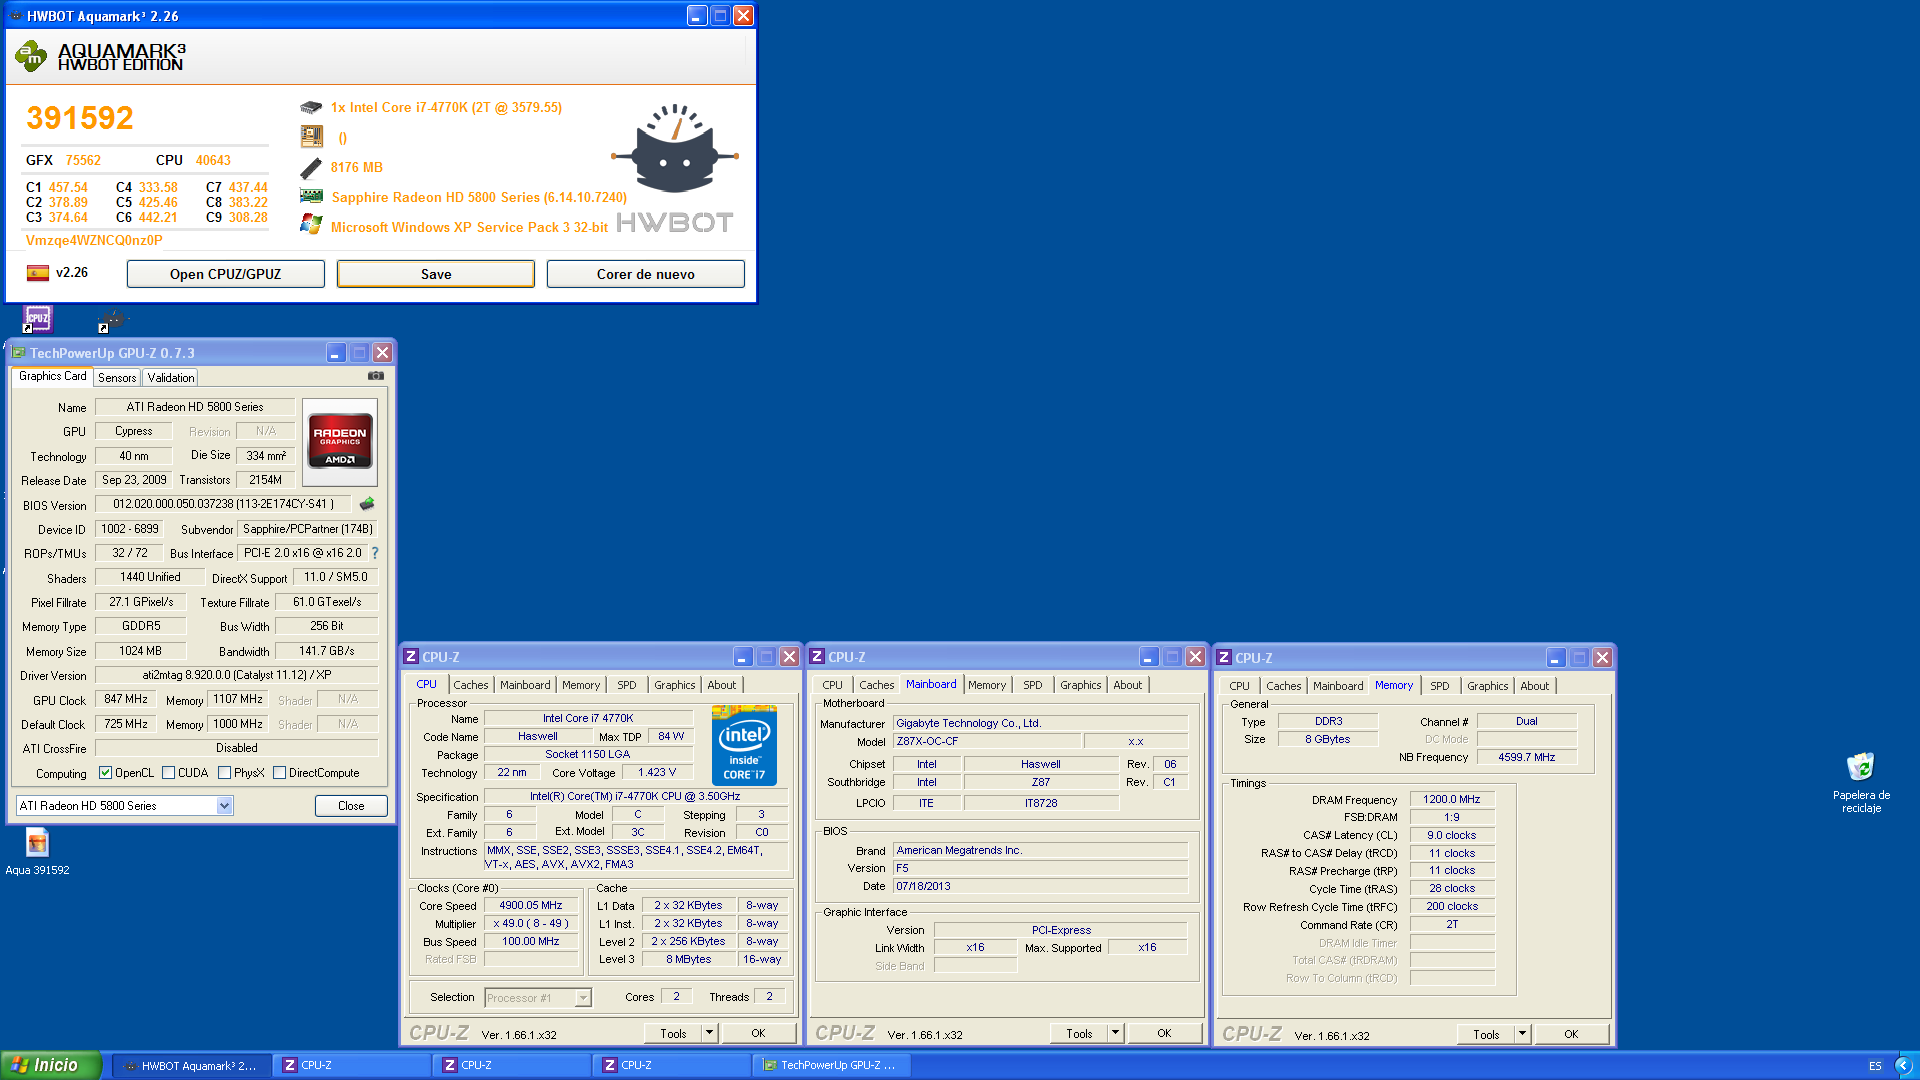The width and height of the screenshot is (1920, 1080).
Task: Expand the Tools dropdown arrow in Mainboard window
Action: tap(1115, 1034)
